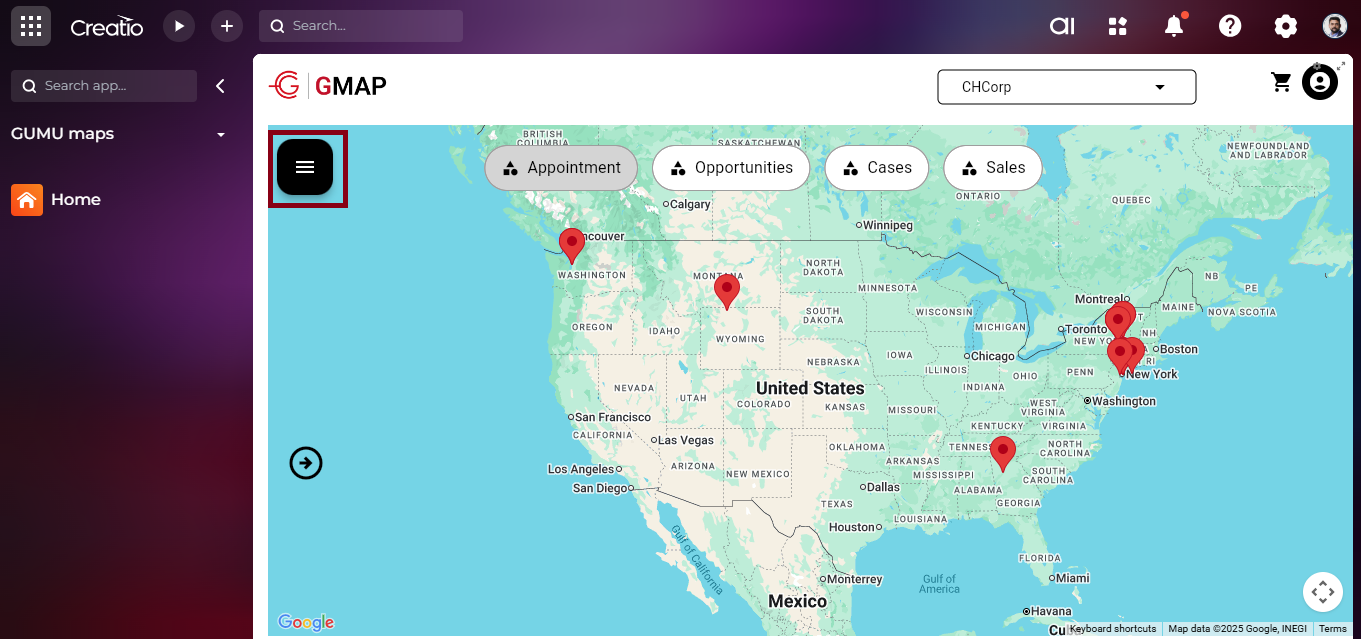The width and height of the screenshot is (1361, 639).
Task: Toggle the Cases filter
Action: click(877, 168)
